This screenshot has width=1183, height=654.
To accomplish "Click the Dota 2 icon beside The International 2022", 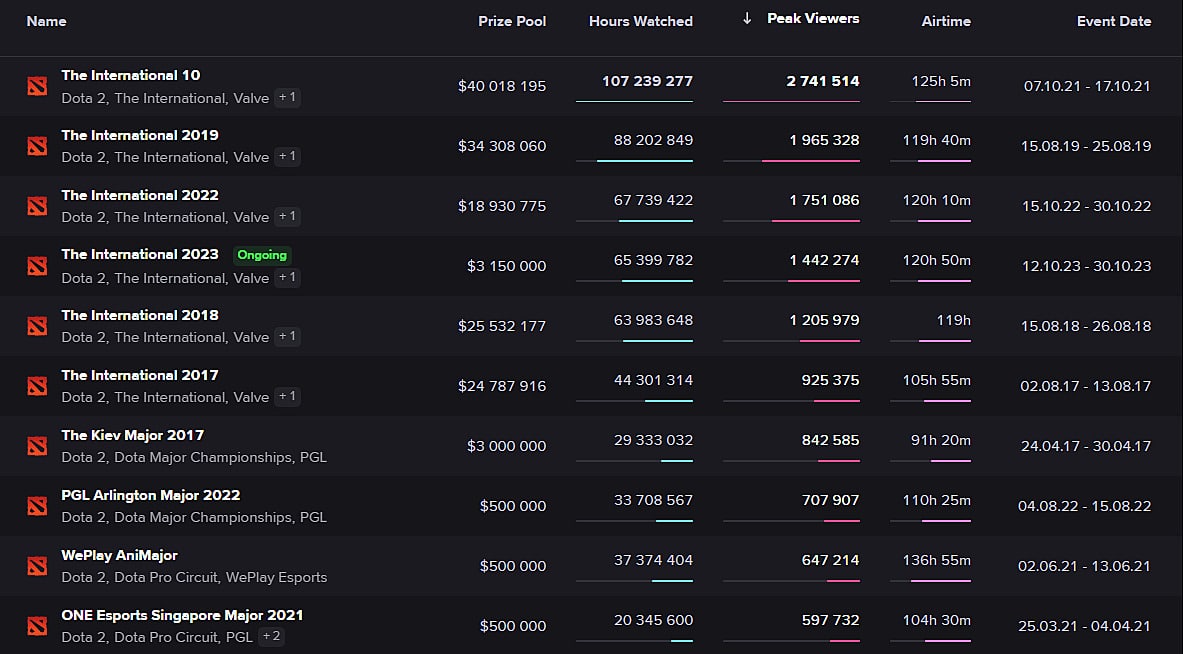I will click(37, 206).
